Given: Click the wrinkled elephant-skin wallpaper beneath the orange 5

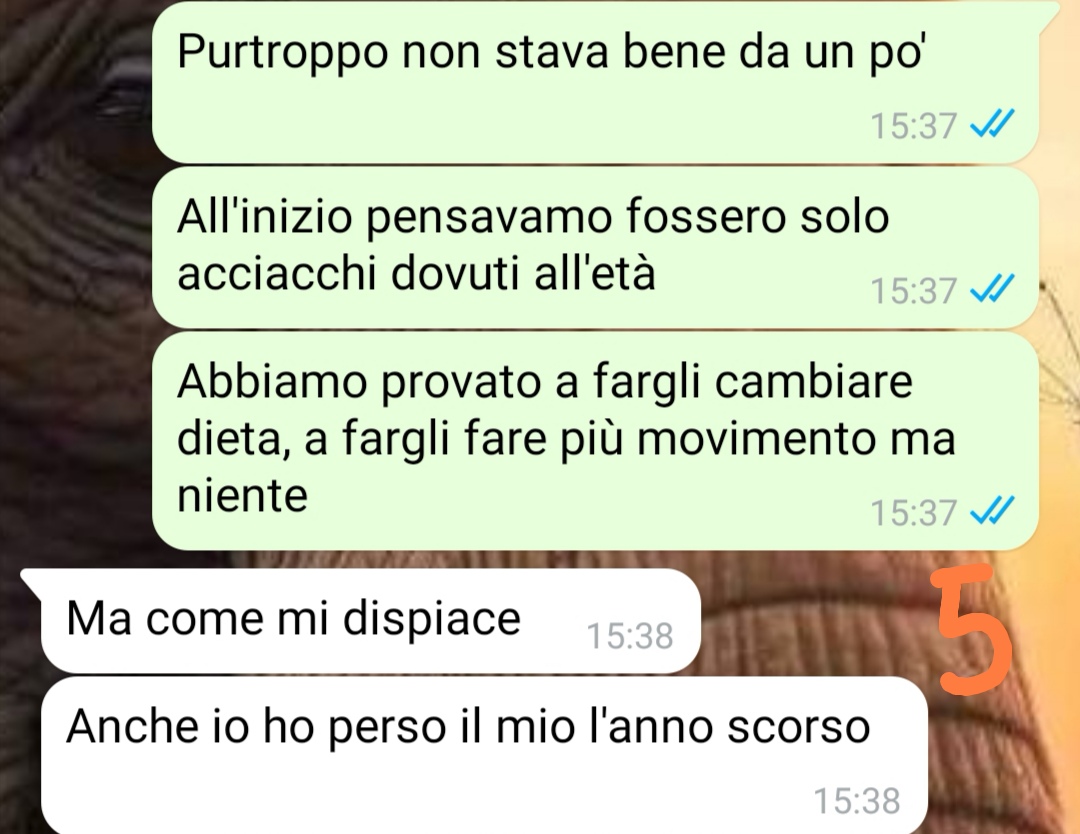Looking at the screenshot, I should click(x=992, y=758).
